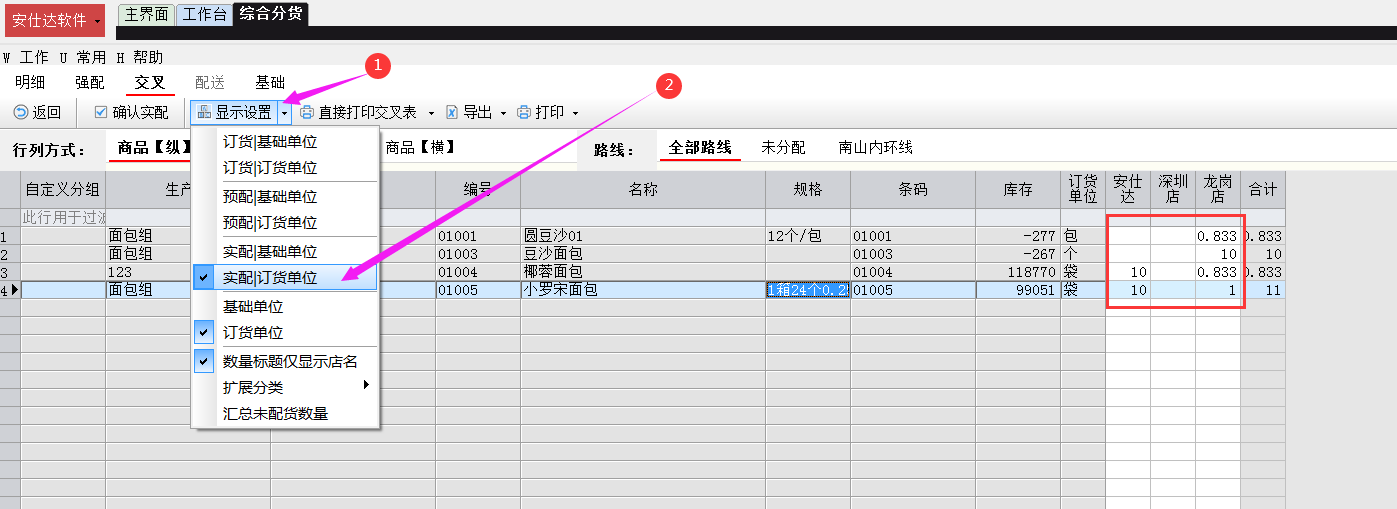
Task: Select the 配送 sub-tab
Action: coord(210,83)
